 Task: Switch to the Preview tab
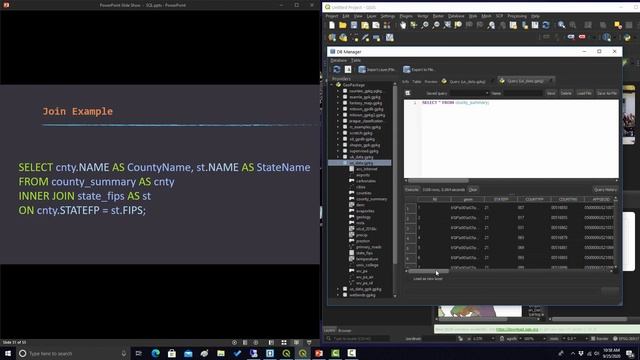click(x=431, y=82)
